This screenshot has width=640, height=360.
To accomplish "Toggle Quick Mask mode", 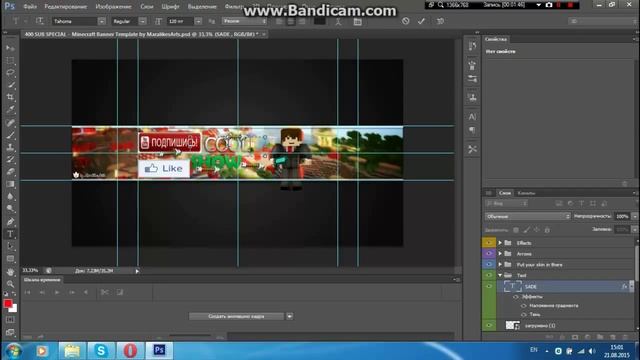I will click(10, 320).
